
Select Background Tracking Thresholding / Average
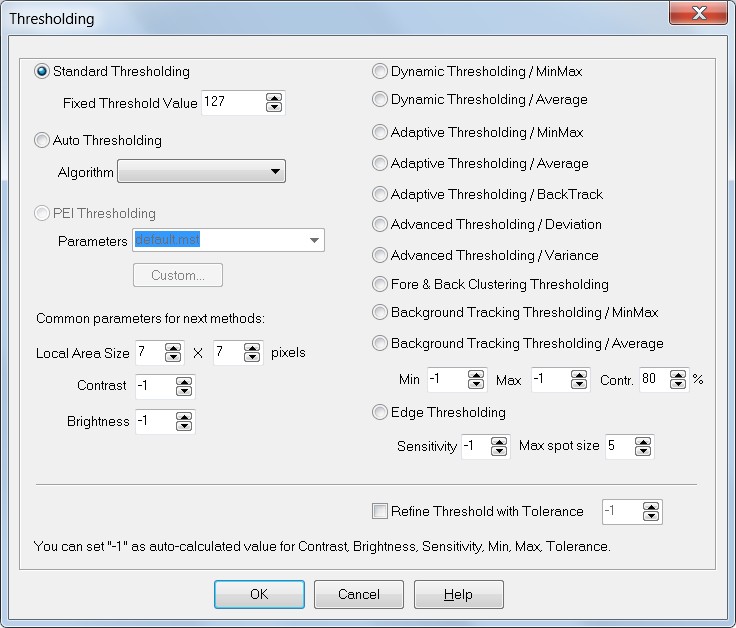click(380, 344)
